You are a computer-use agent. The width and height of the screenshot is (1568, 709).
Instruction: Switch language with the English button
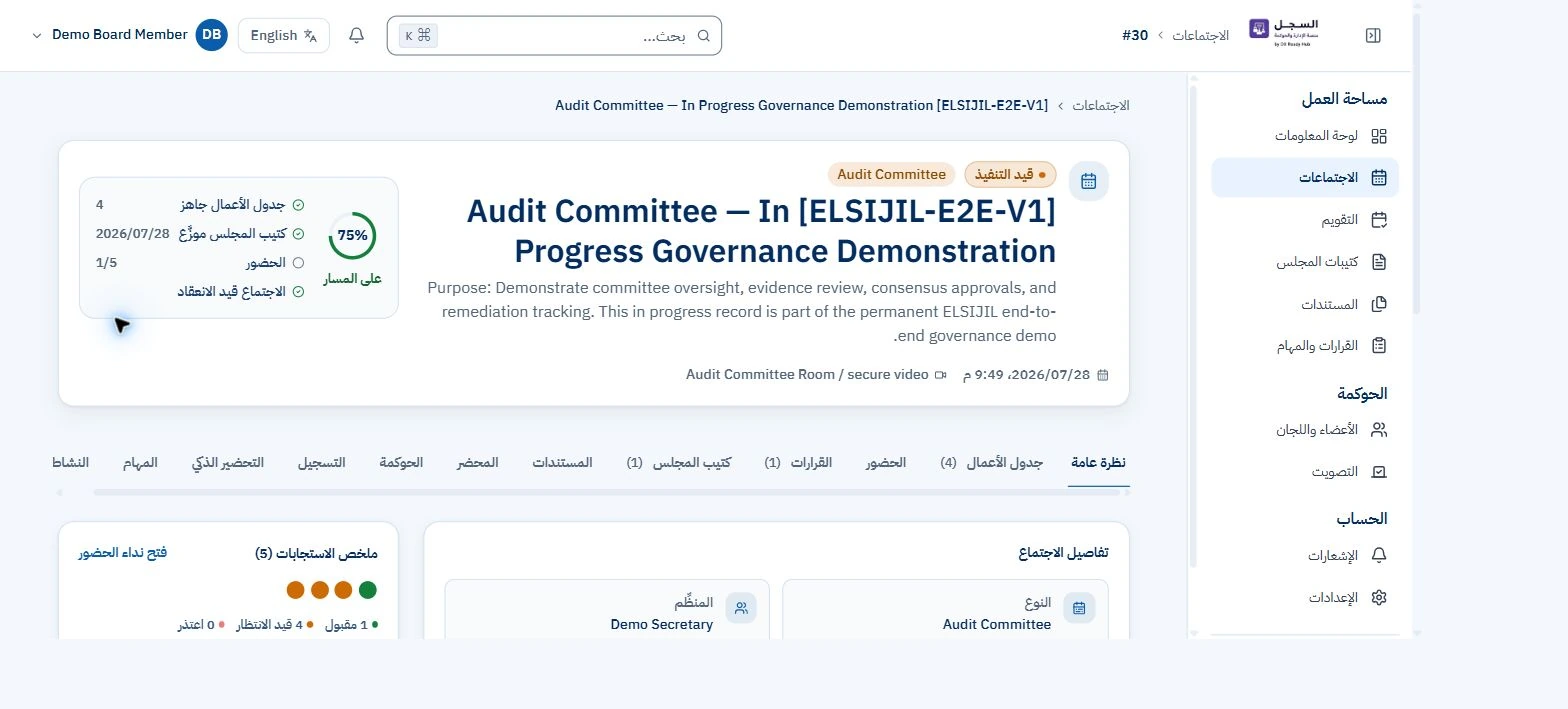tap(284, 35)
